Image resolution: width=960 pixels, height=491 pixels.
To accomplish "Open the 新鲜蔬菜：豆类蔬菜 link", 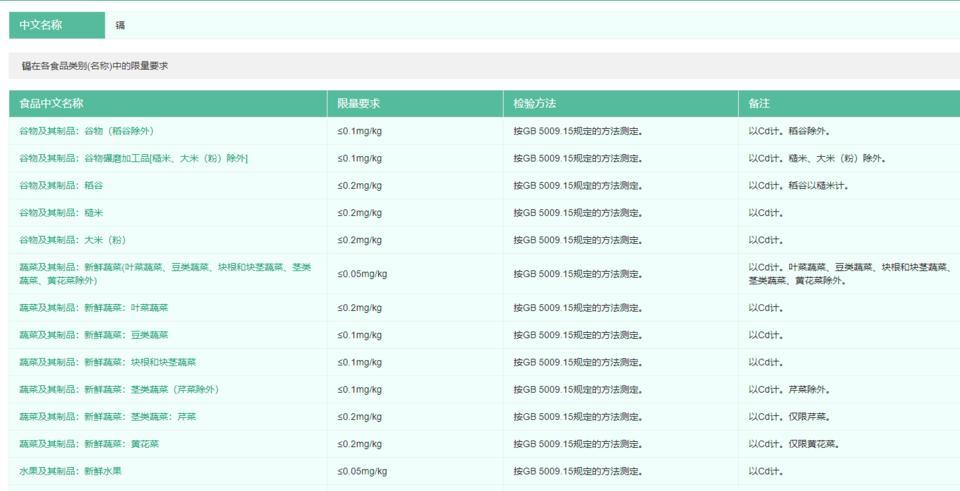I will click(x=93, y=335).
